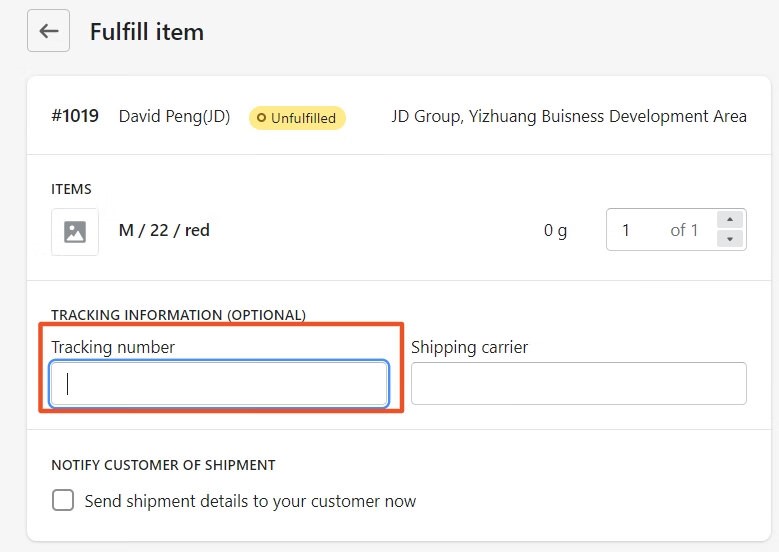Tick the send shipment details checkbox
The image size is (779, 552).
(63, 500)
